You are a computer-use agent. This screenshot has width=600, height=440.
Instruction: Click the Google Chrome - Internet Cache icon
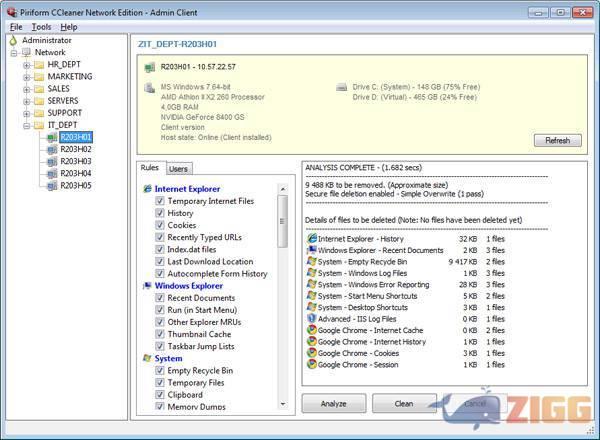[x=311, y=330]
